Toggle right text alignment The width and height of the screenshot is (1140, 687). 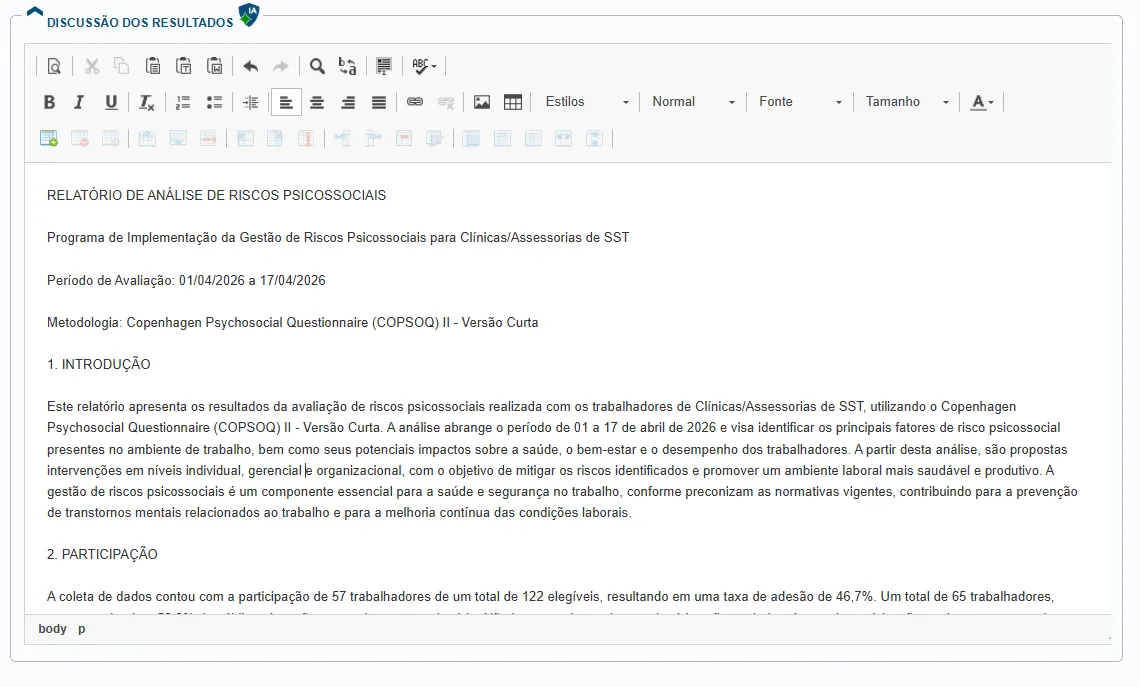coord(348,103)
